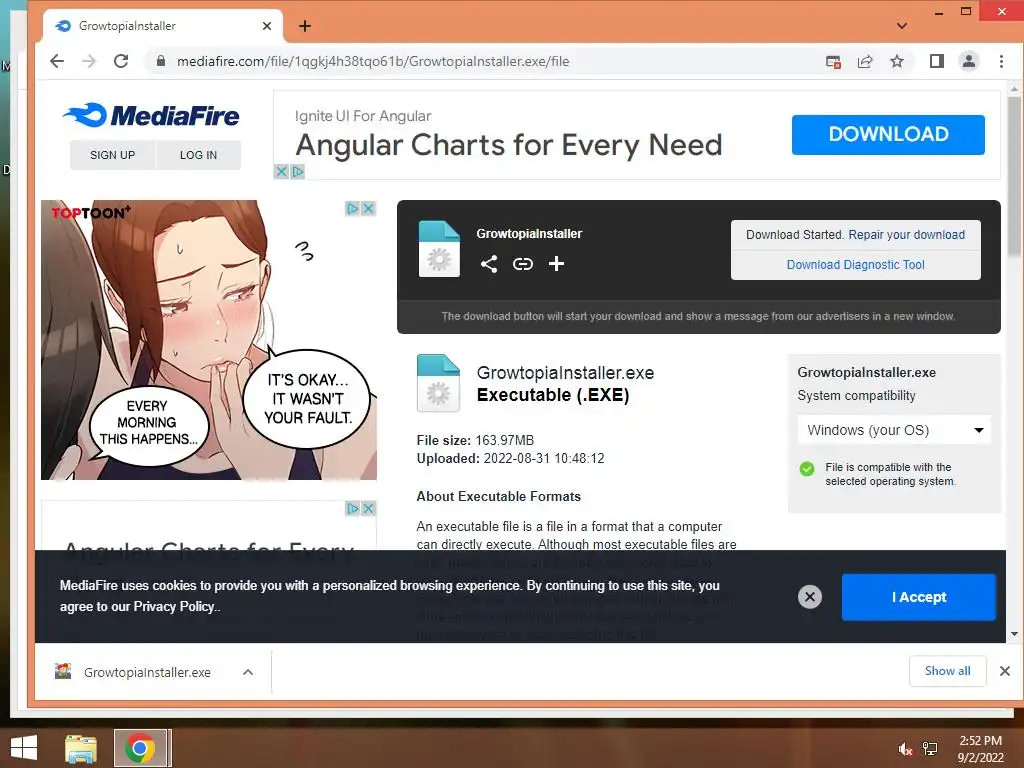Close the GrowtopiaInstaller tab
1024x768 pixels.
[x=266, y=26]
